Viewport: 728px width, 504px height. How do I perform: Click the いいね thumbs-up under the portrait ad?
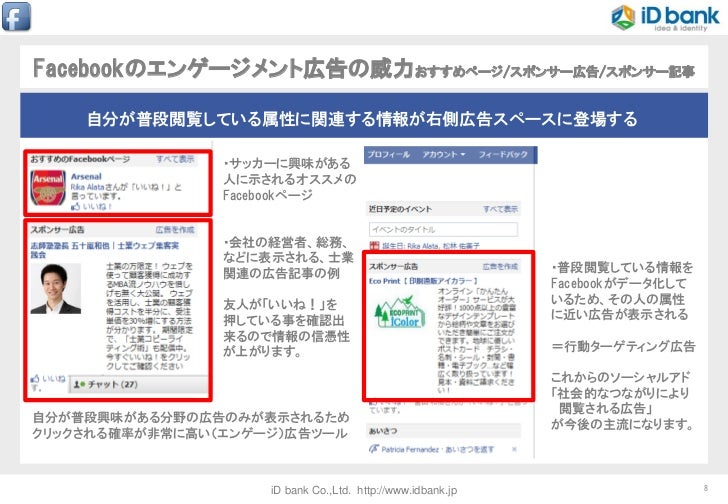pyautogui.click(x=35, y=379)
